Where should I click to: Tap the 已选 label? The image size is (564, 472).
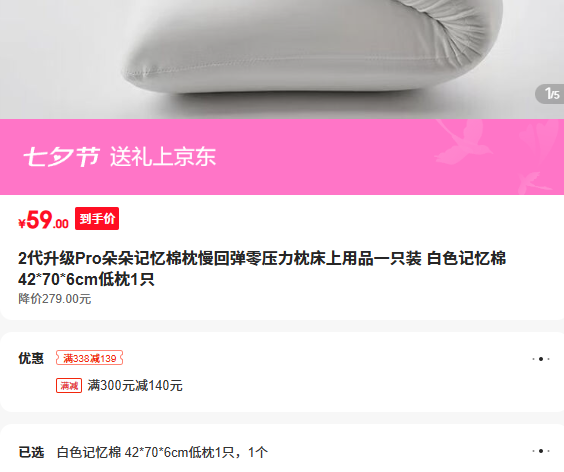31,452
